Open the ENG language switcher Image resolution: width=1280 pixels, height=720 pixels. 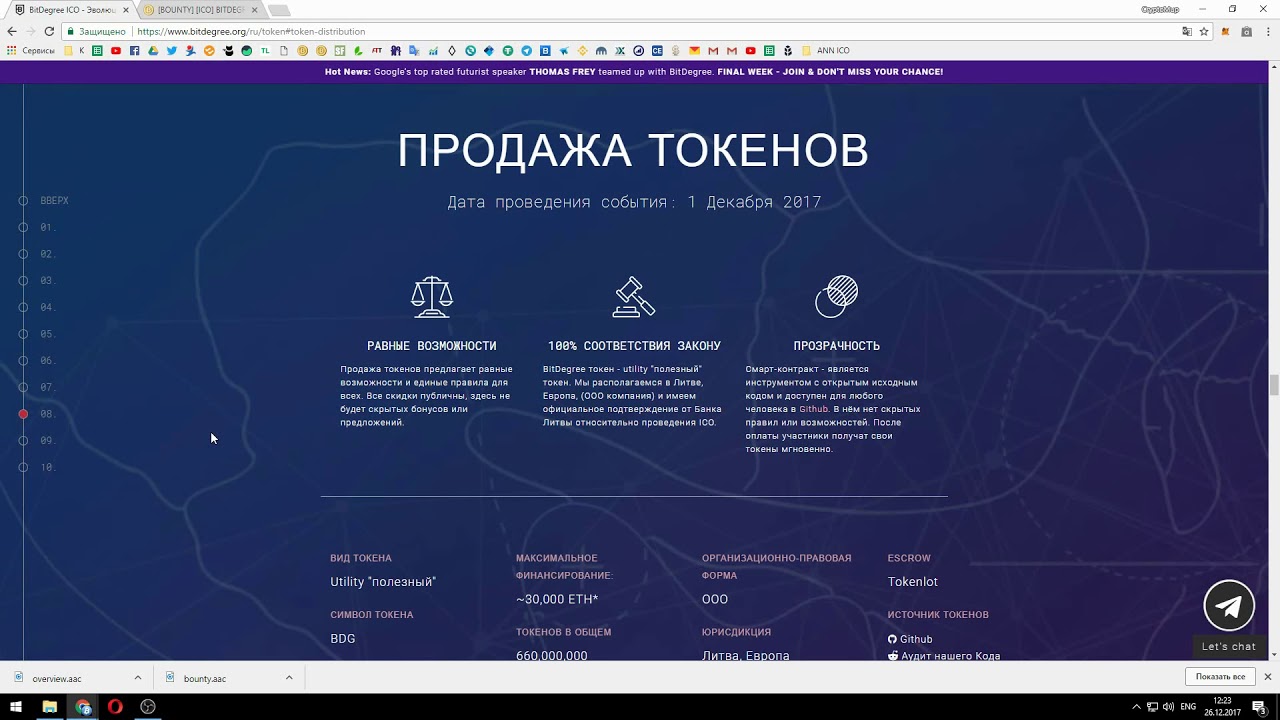coord(1188,707)
